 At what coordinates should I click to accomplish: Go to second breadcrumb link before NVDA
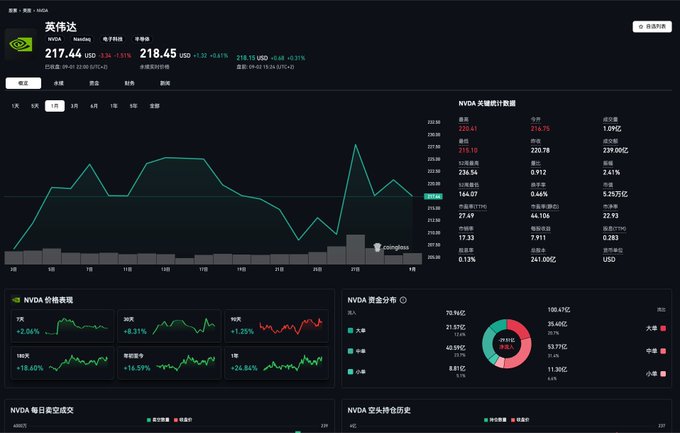(27, 10)
